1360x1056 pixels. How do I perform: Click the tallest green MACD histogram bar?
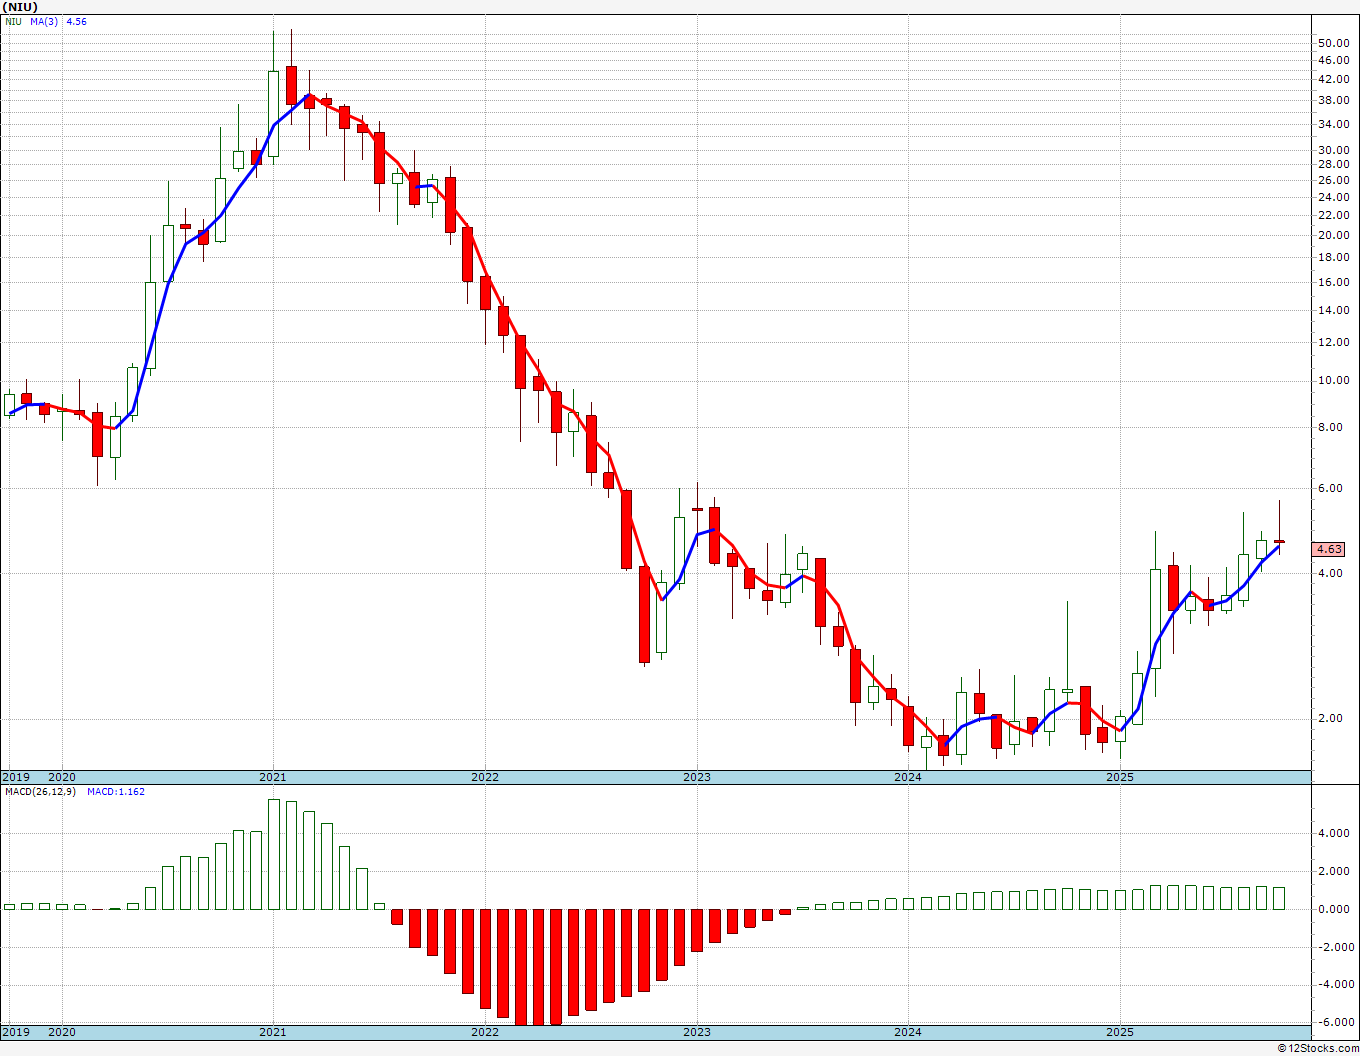click(273, 855)
